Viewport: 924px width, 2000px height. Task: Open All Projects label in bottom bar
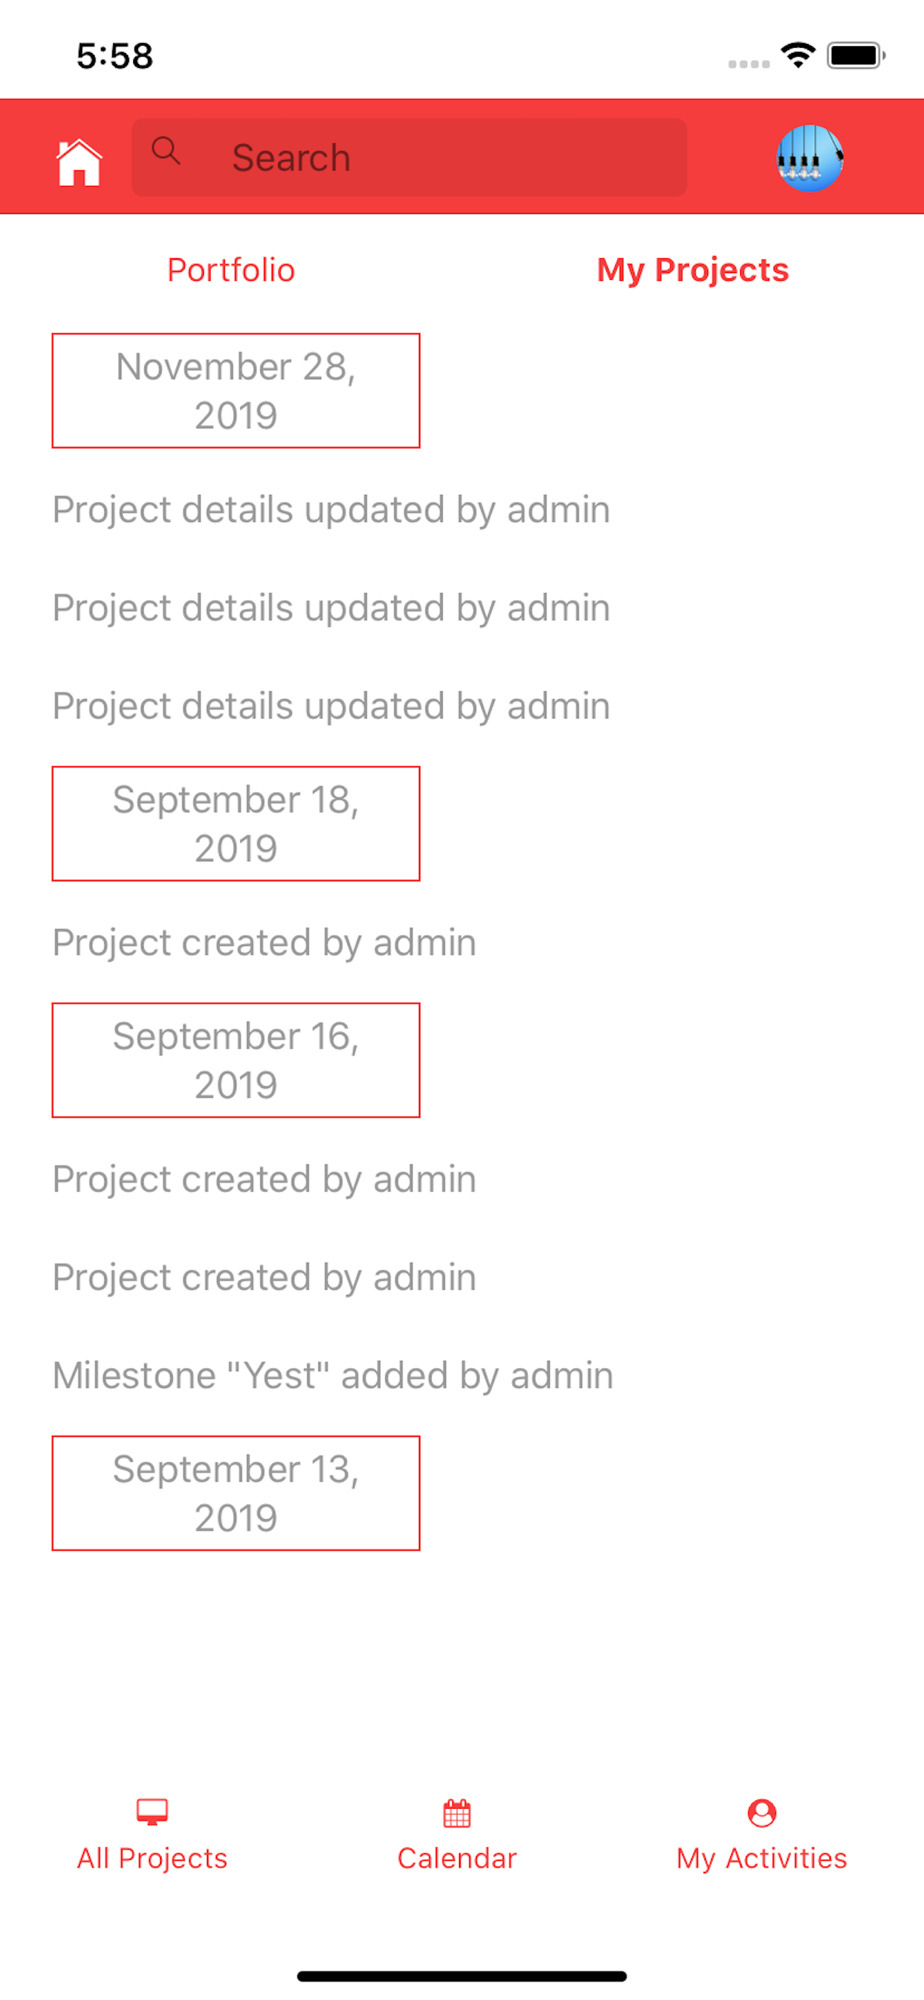tap(152, 1858)
